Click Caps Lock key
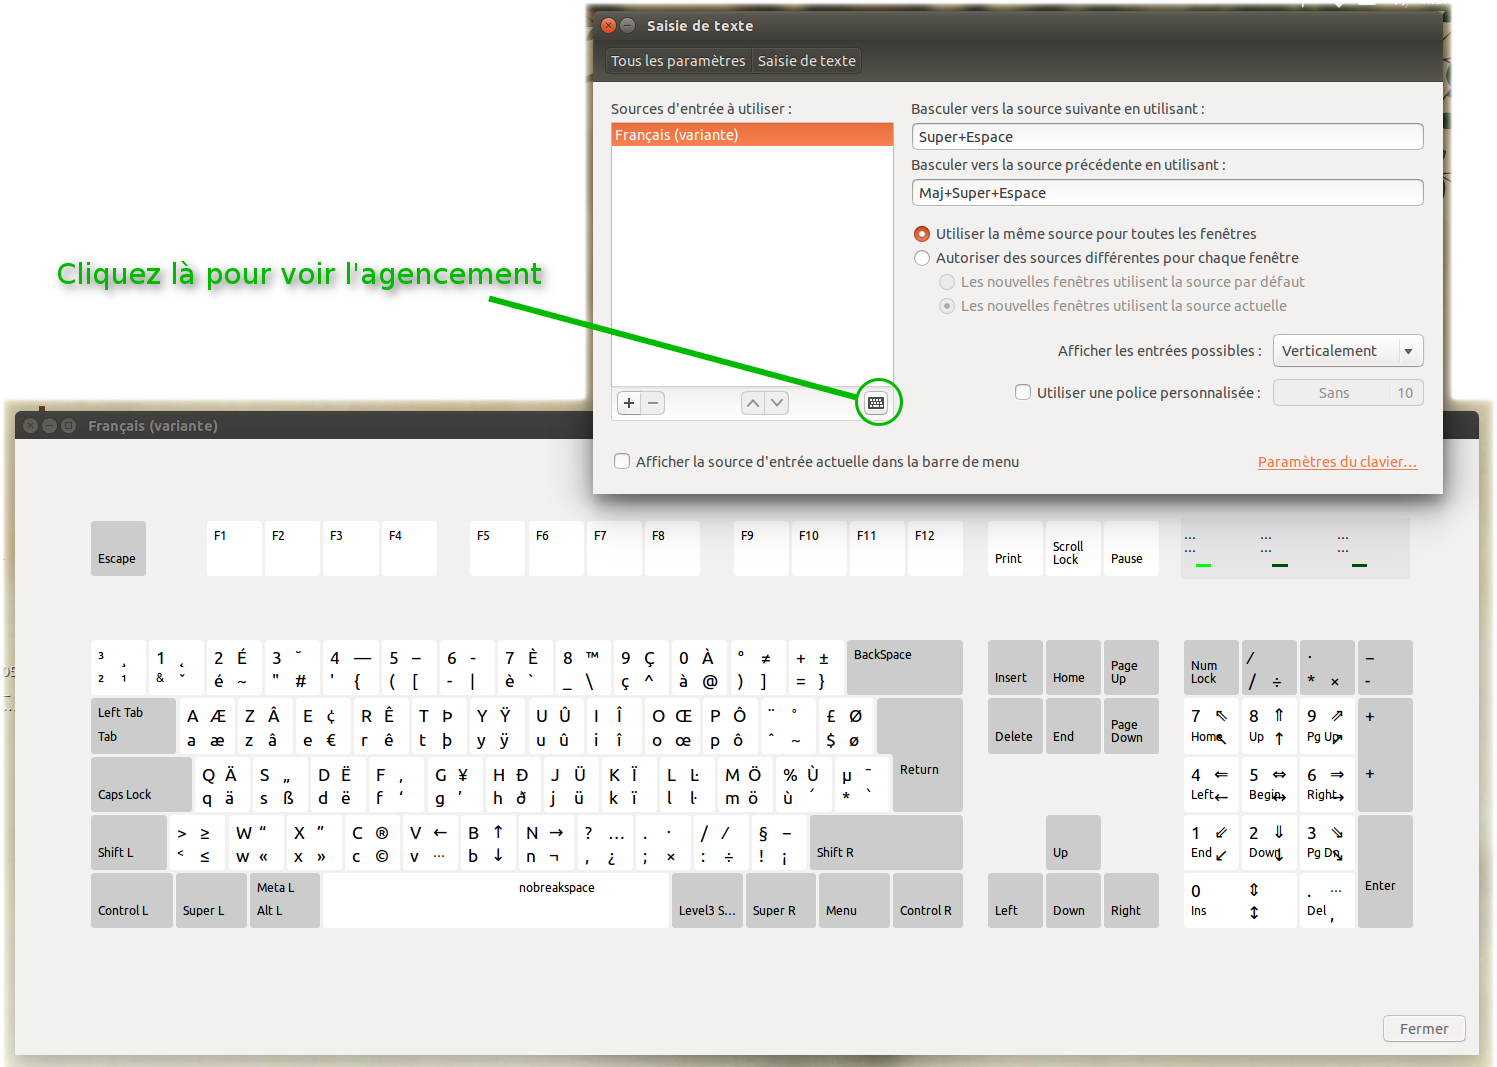 (x=140, y=784)
